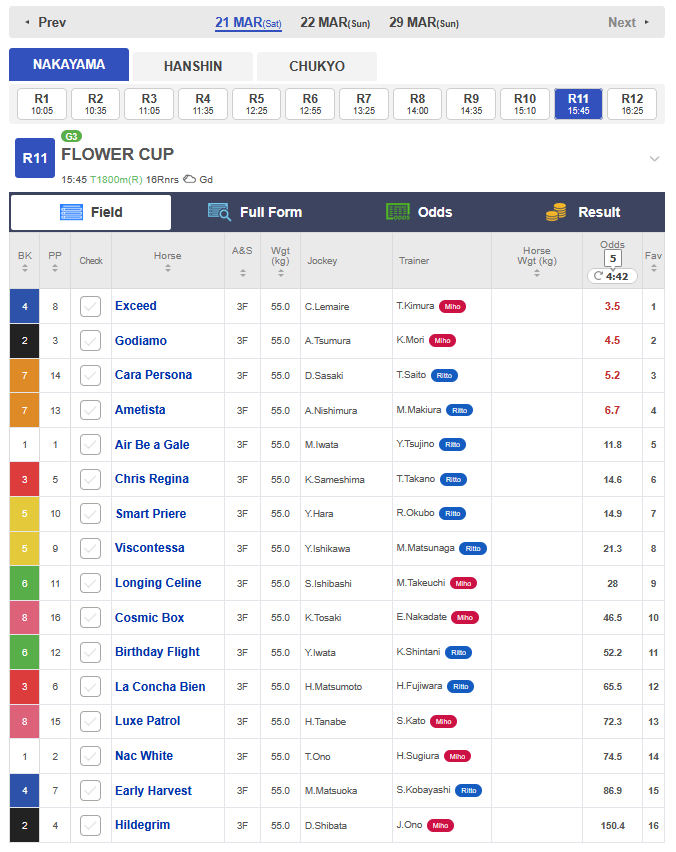Click the Ritto badge beside T.Saito

[444, 375]
